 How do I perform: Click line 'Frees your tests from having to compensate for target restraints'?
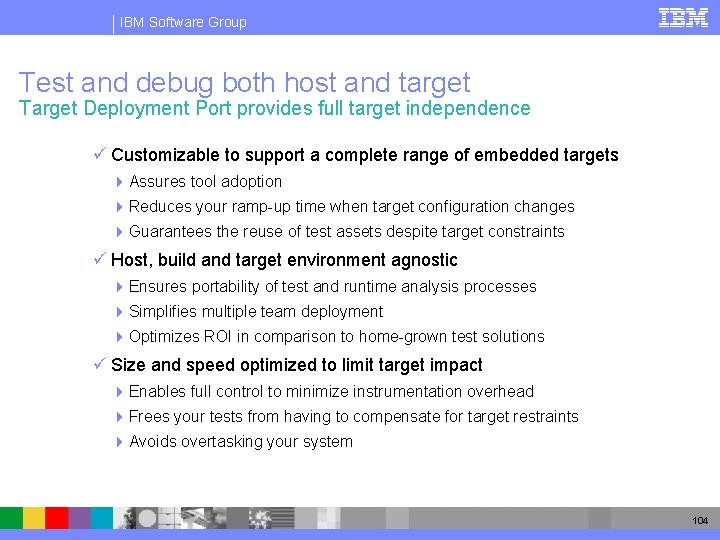pos(354,417)
